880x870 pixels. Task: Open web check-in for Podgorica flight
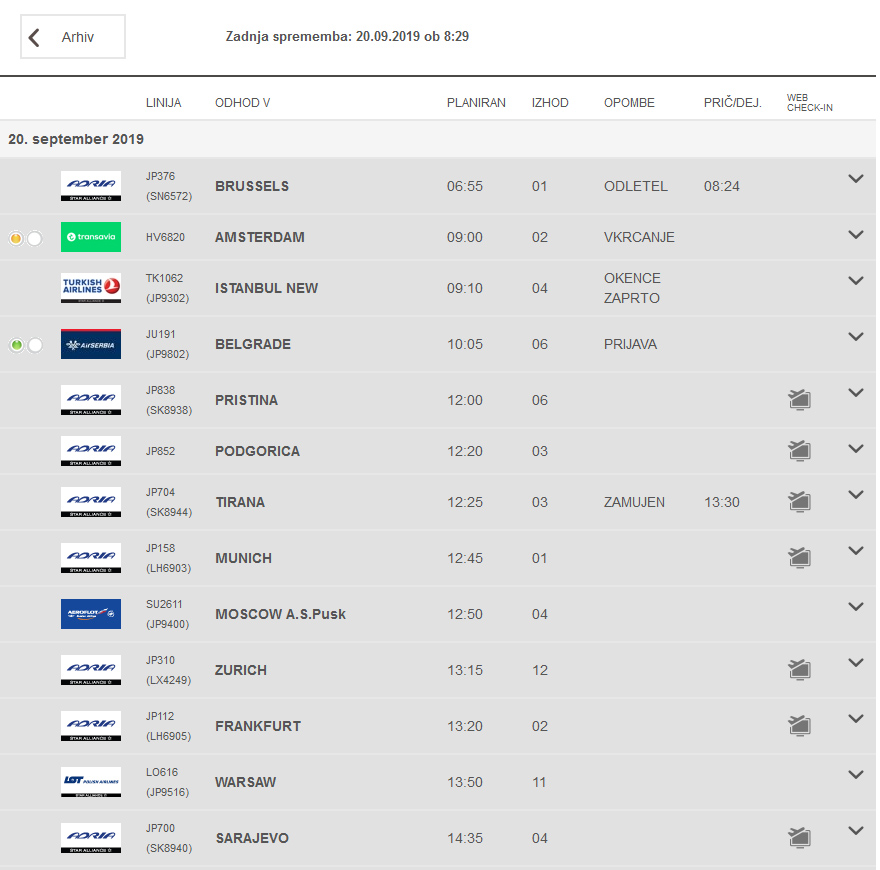coord(798,451)
